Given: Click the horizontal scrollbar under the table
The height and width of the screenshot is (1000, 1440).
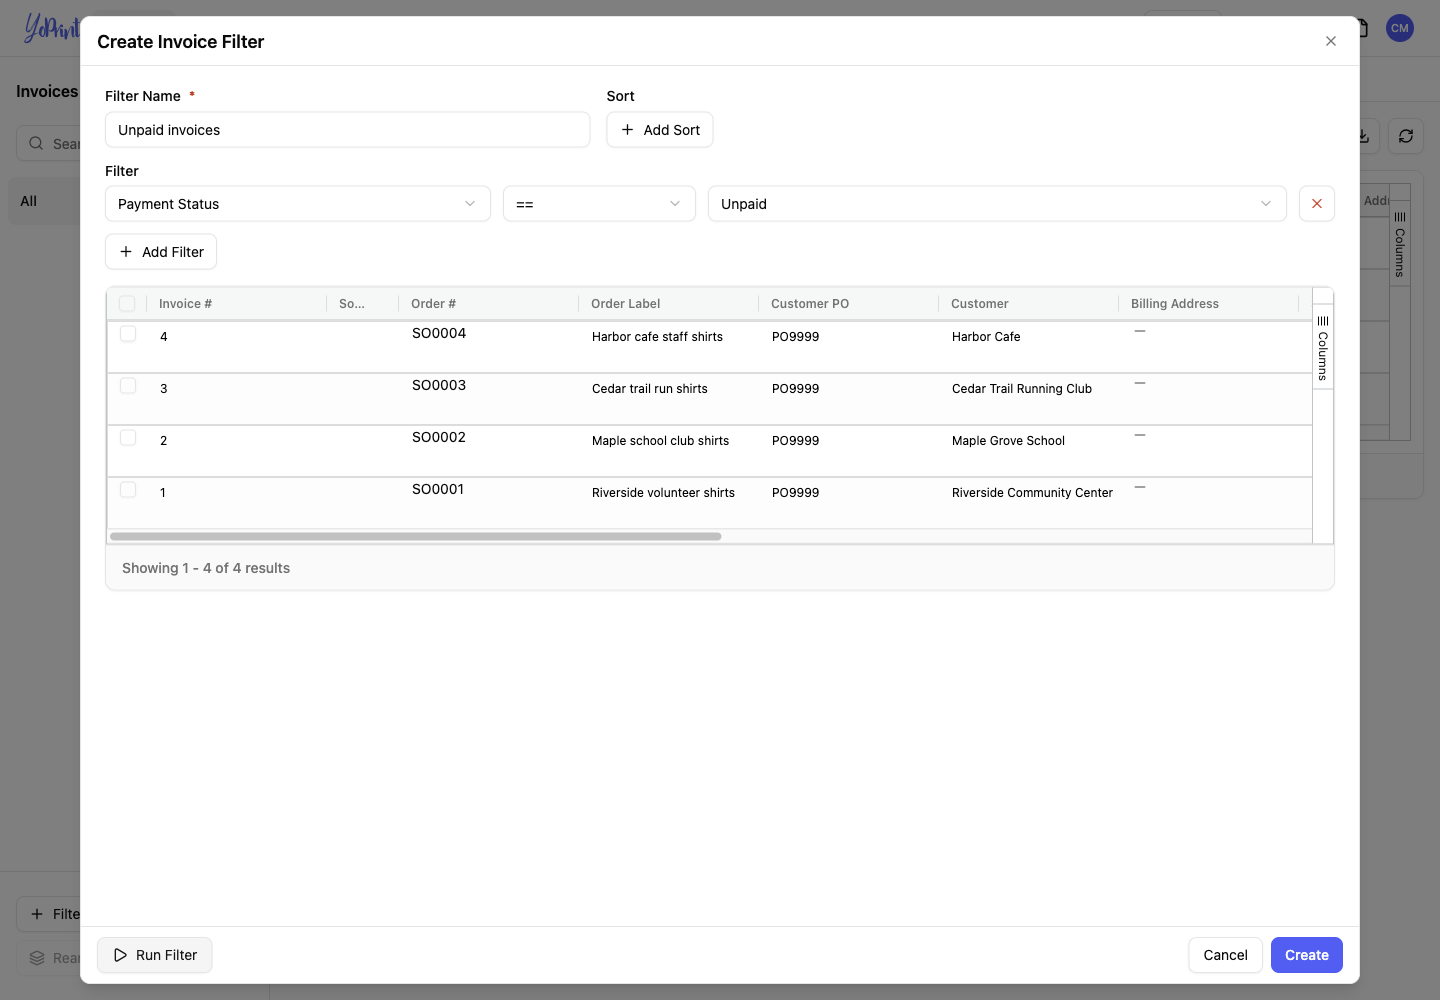Looking at the screenshot, I should (x=416, y=537).
